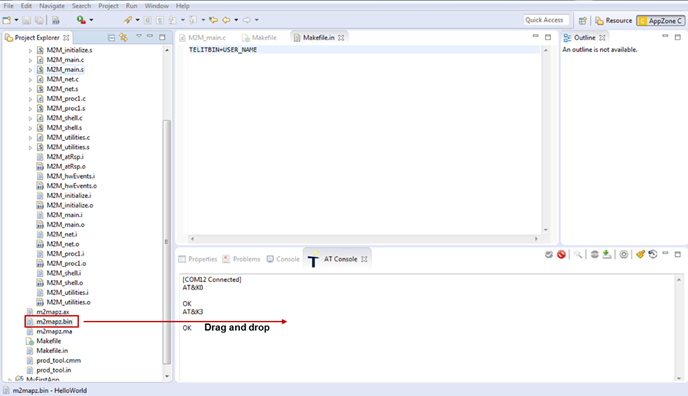Viewport: 688px width, 396px height.
Task: Click the Save toolbar icon
Action: pos(27,20)
